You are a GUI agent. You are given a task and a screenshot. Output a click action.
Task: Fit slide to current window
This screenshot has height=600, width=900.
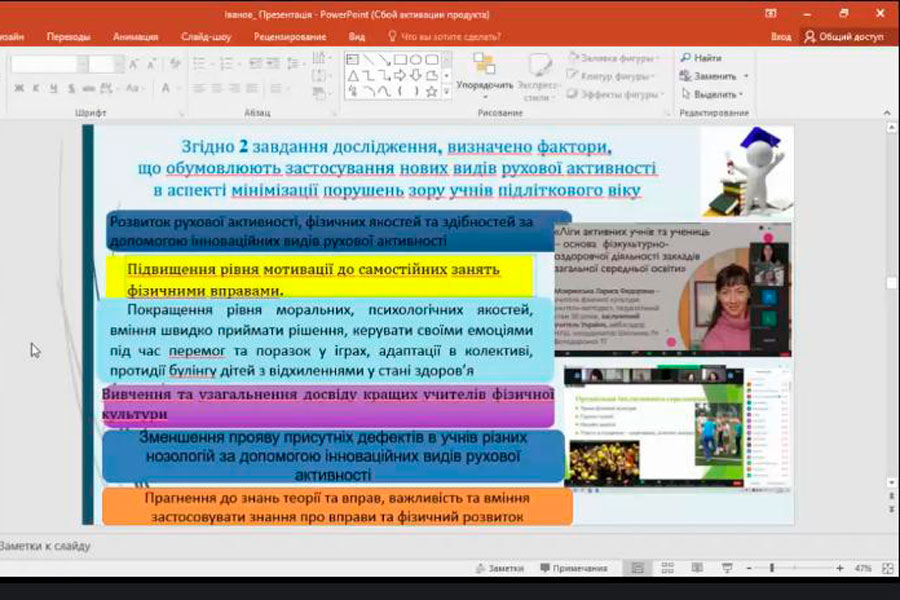coord(887,568)
